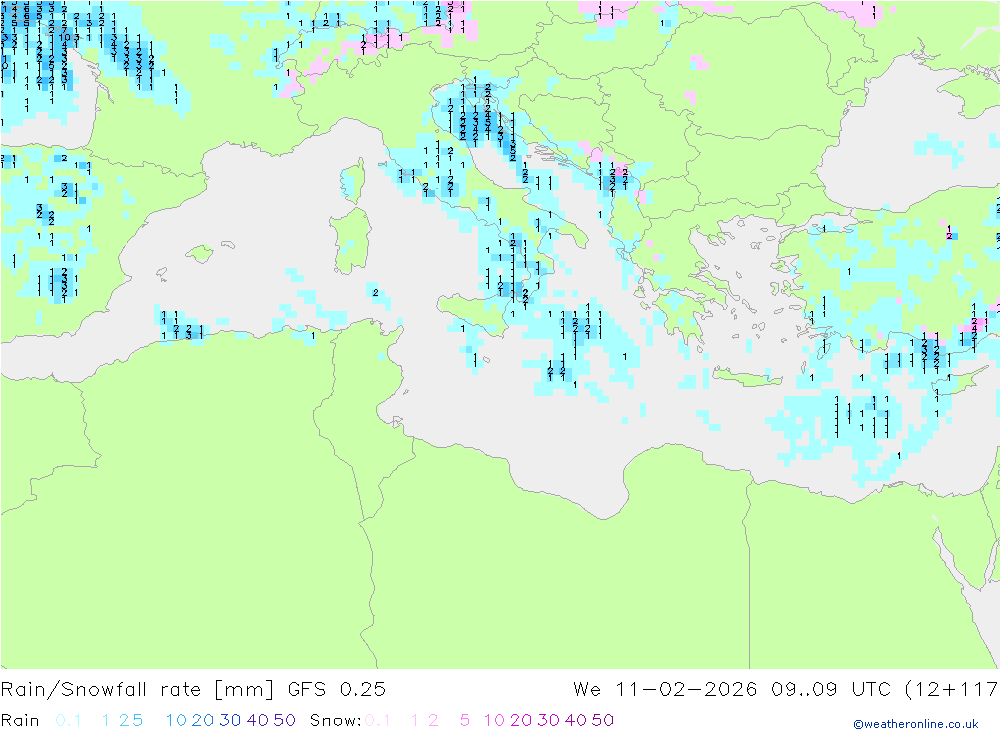The height and width of the screenshot is (733, 1000).
Task: Click the 'GFS 0.25' model label
Action: [x=337, y=690]
